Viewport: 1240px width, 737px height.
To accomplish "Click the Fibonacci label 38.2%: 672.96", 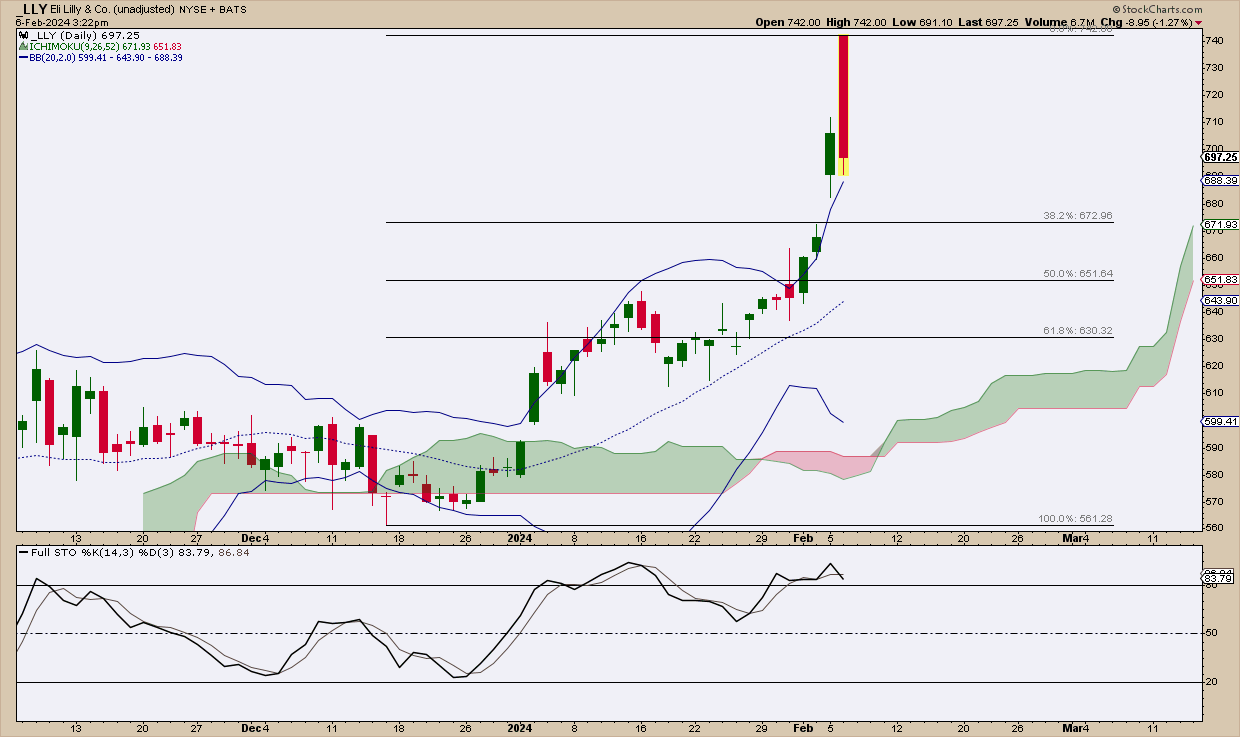I will (x=1079, y=216).
